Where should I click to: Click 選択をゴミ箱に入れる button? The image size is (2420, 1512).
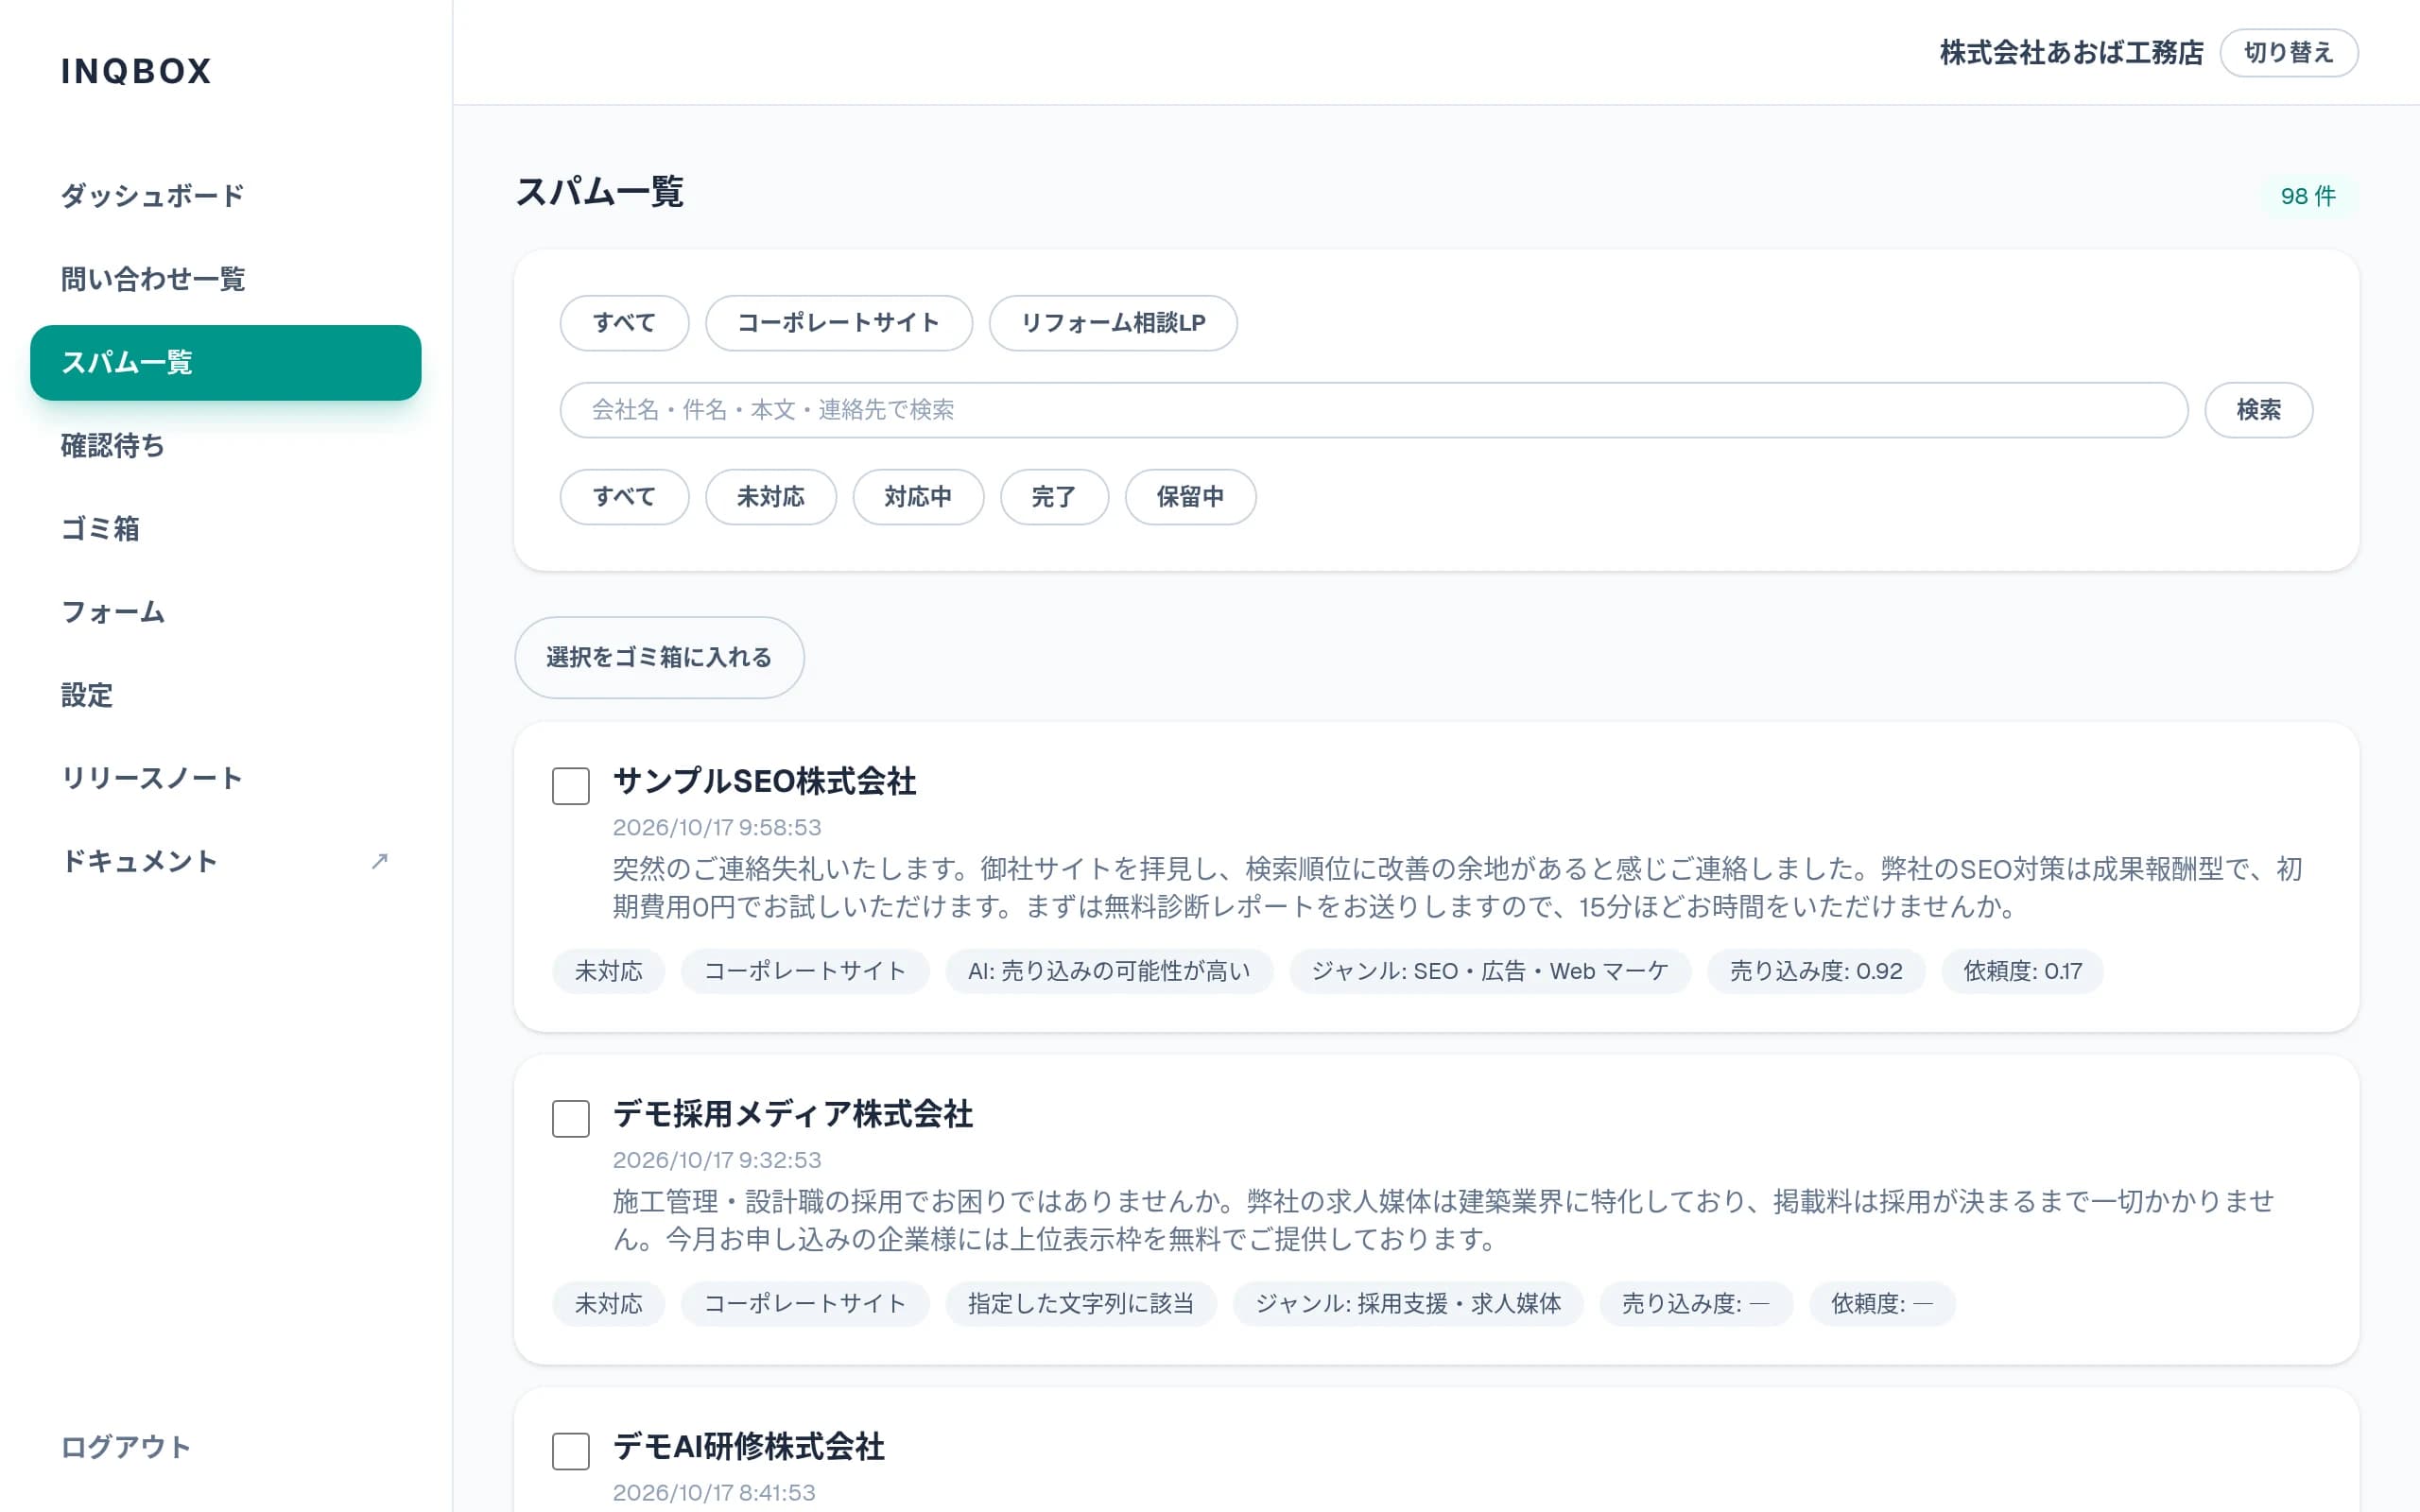659,657
